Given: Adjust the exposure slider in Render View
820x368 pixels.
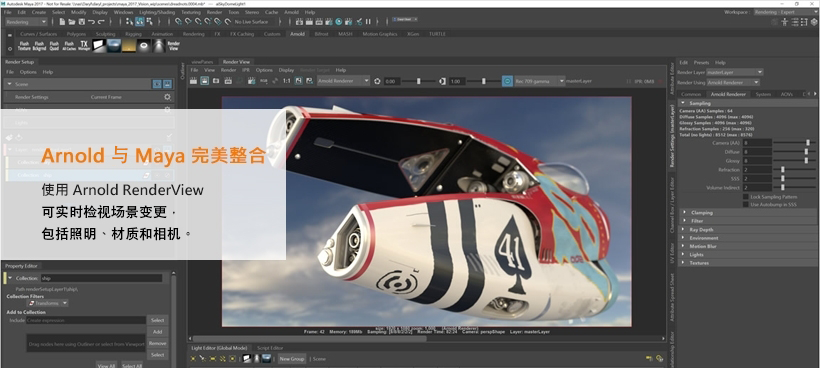Looking at the screenshot, I should 419,81.
